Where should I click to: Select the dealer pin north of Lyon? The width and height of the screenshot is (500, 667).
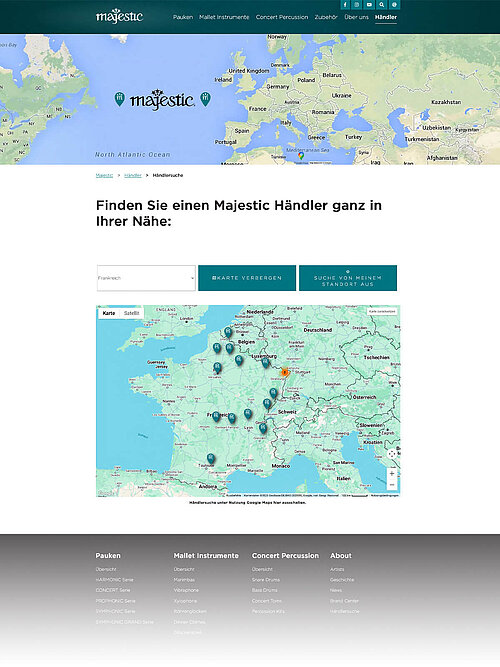click(x=248, y=413)
